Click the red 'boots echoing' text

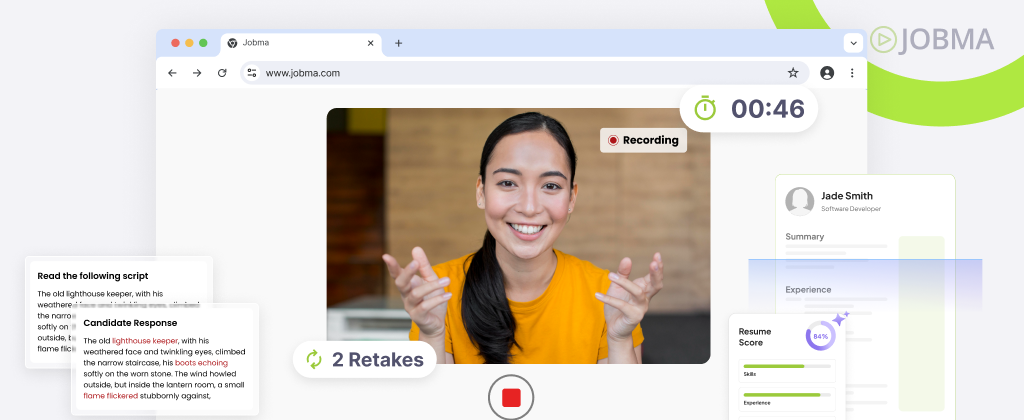tap(201, 363)
